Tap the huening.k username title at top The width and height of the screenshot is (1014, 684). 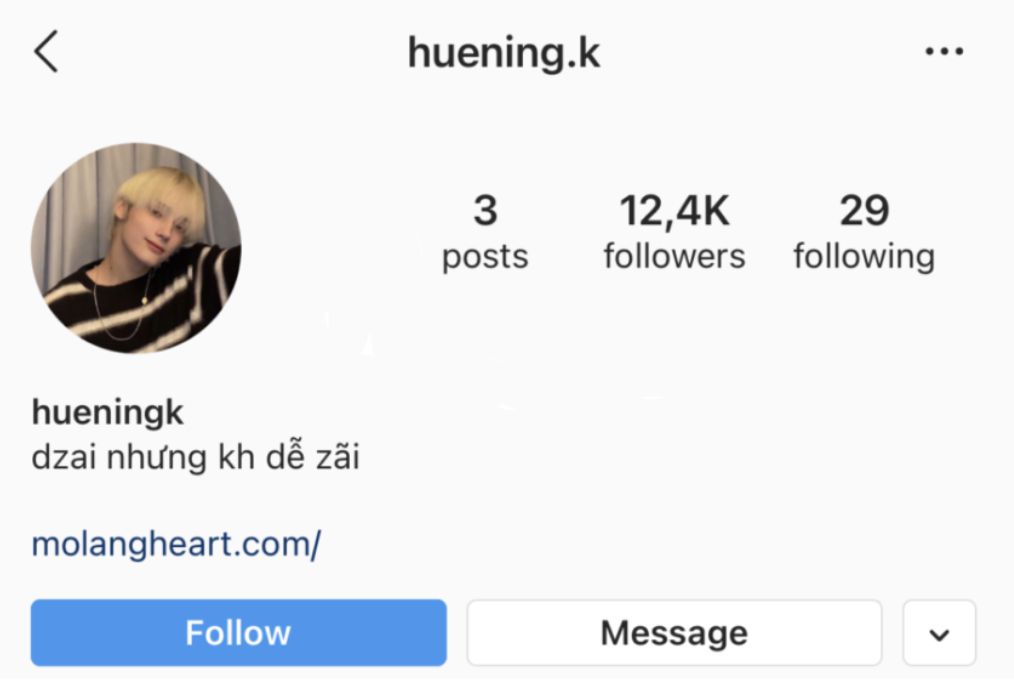(x=504, y=53)
